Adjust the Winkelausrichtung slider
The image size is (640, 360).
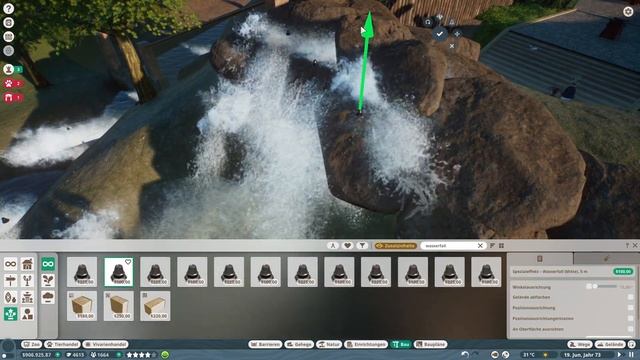pyautogui.click(x=605, y=287)
